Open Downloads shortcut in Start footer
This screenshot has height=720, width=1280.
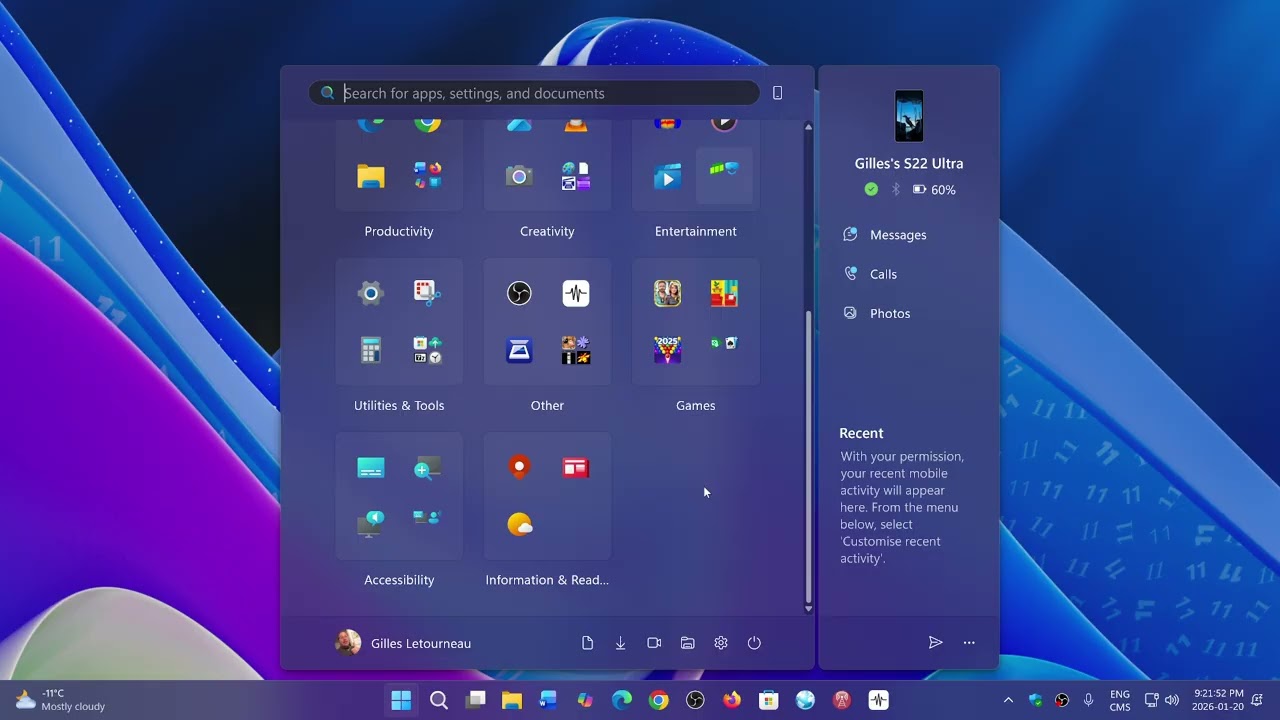(620, 643)
